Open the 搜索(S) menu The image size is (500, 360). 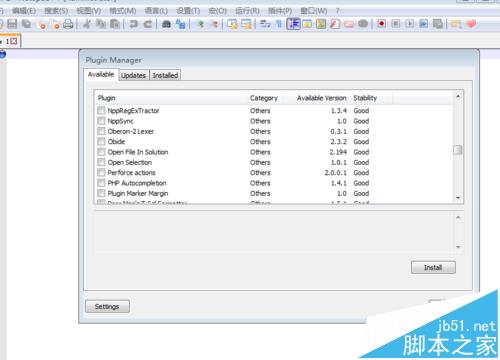pos(56,11)
